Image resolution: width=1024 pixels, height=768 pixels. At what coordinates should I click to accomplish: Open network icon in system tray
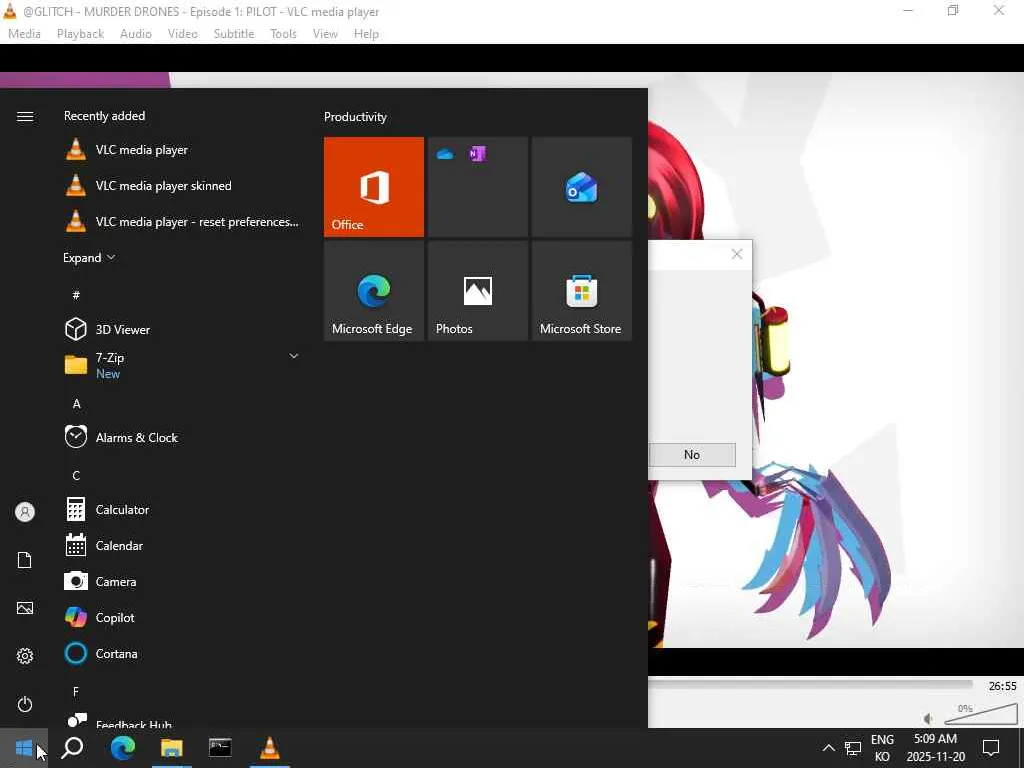click(853, 748)
